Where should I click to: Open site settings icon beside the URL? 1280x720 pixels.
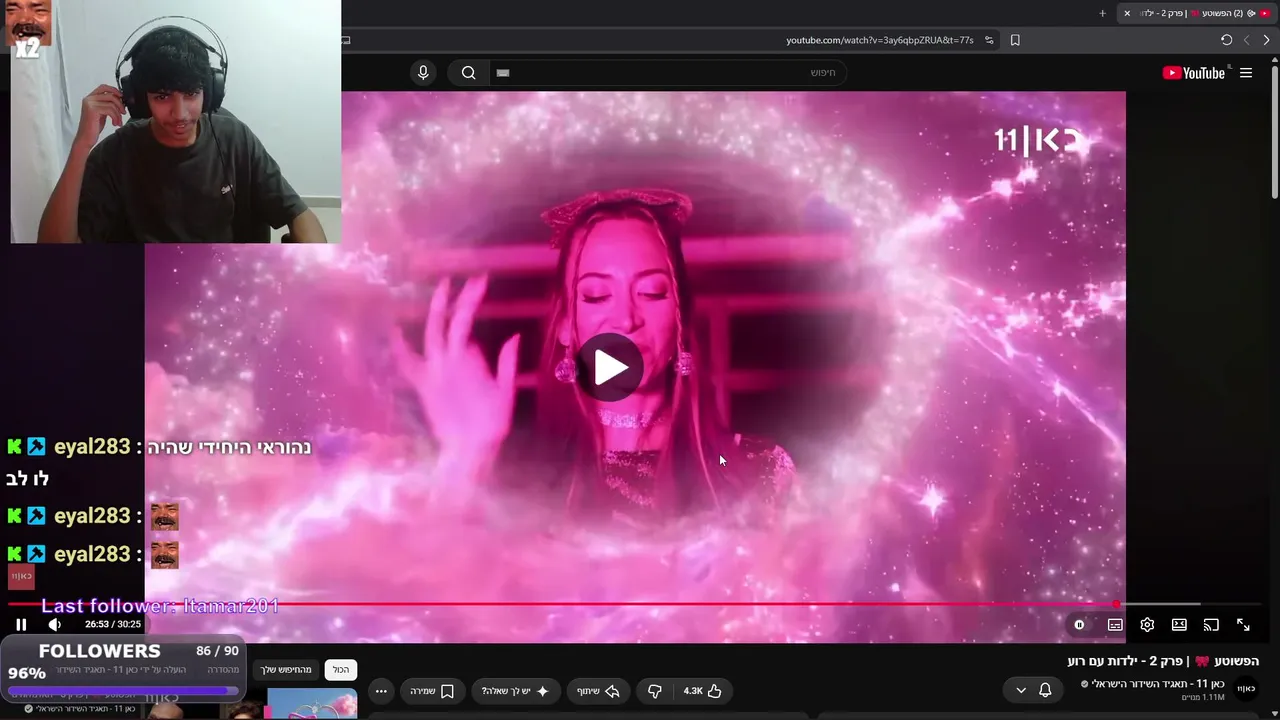(989, 40)
